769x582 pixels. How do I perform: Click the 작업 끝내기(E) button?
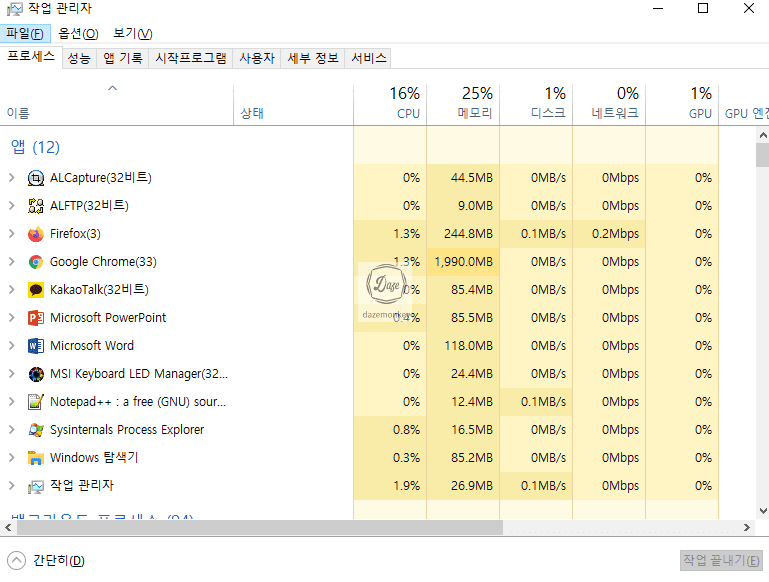[x=721, y=560]
